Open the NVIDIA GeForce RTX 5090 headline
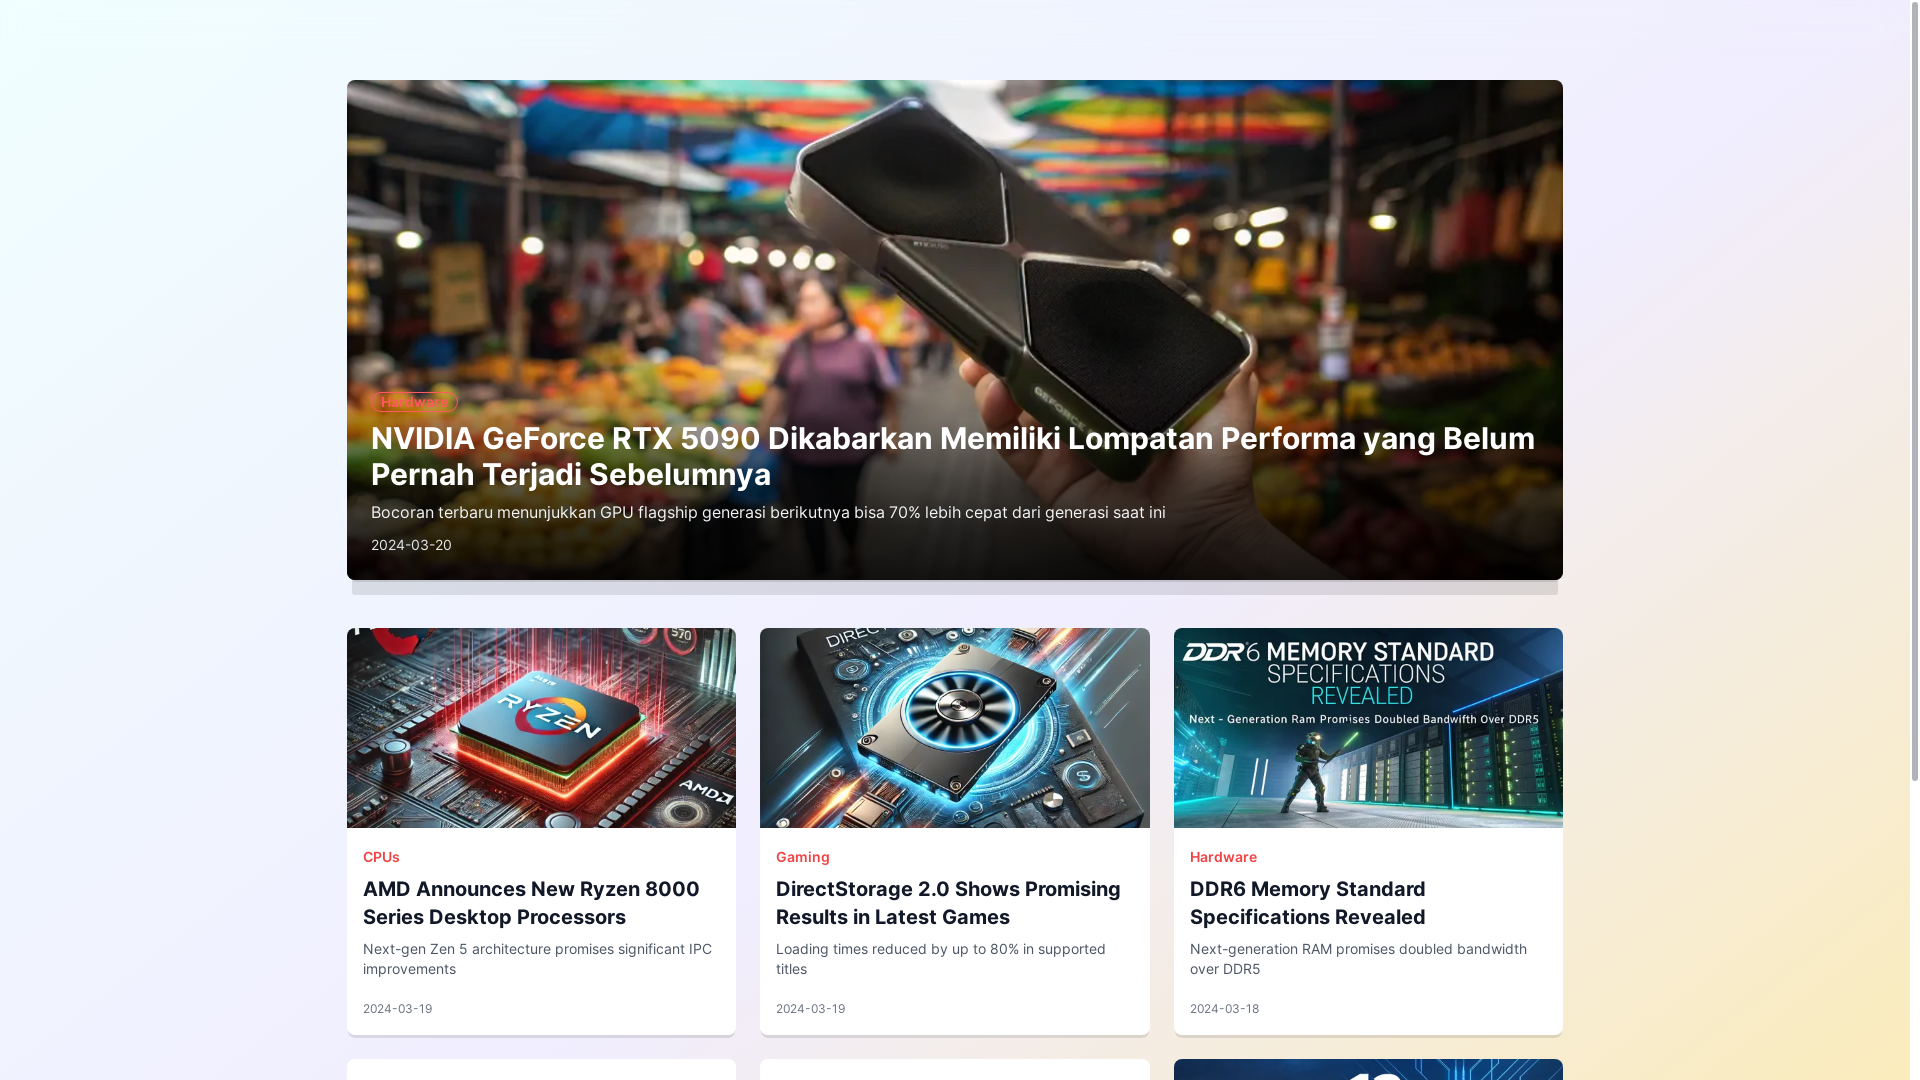 [x=953, y=456]
